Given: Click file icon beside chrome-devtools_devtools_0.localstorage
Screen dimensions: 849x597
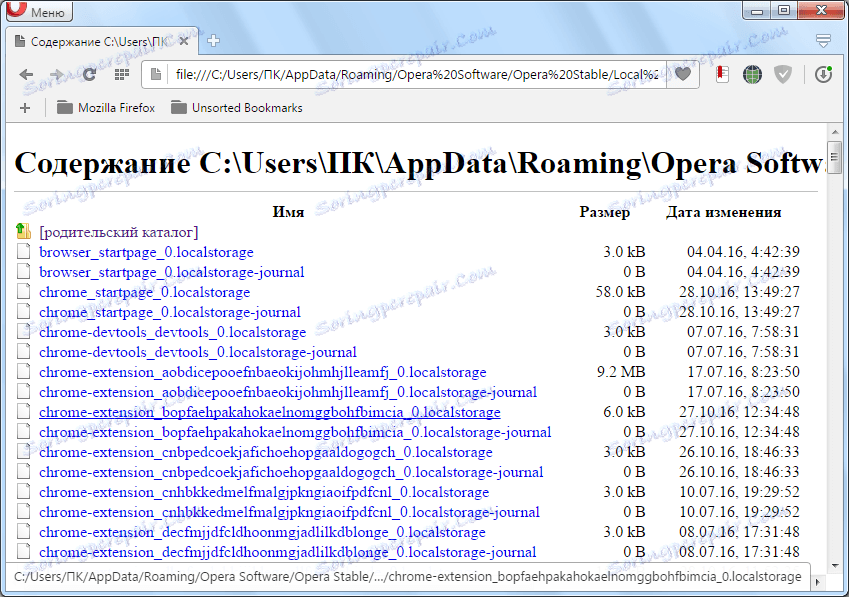Looking at the screenshot, I should [23, 332].
